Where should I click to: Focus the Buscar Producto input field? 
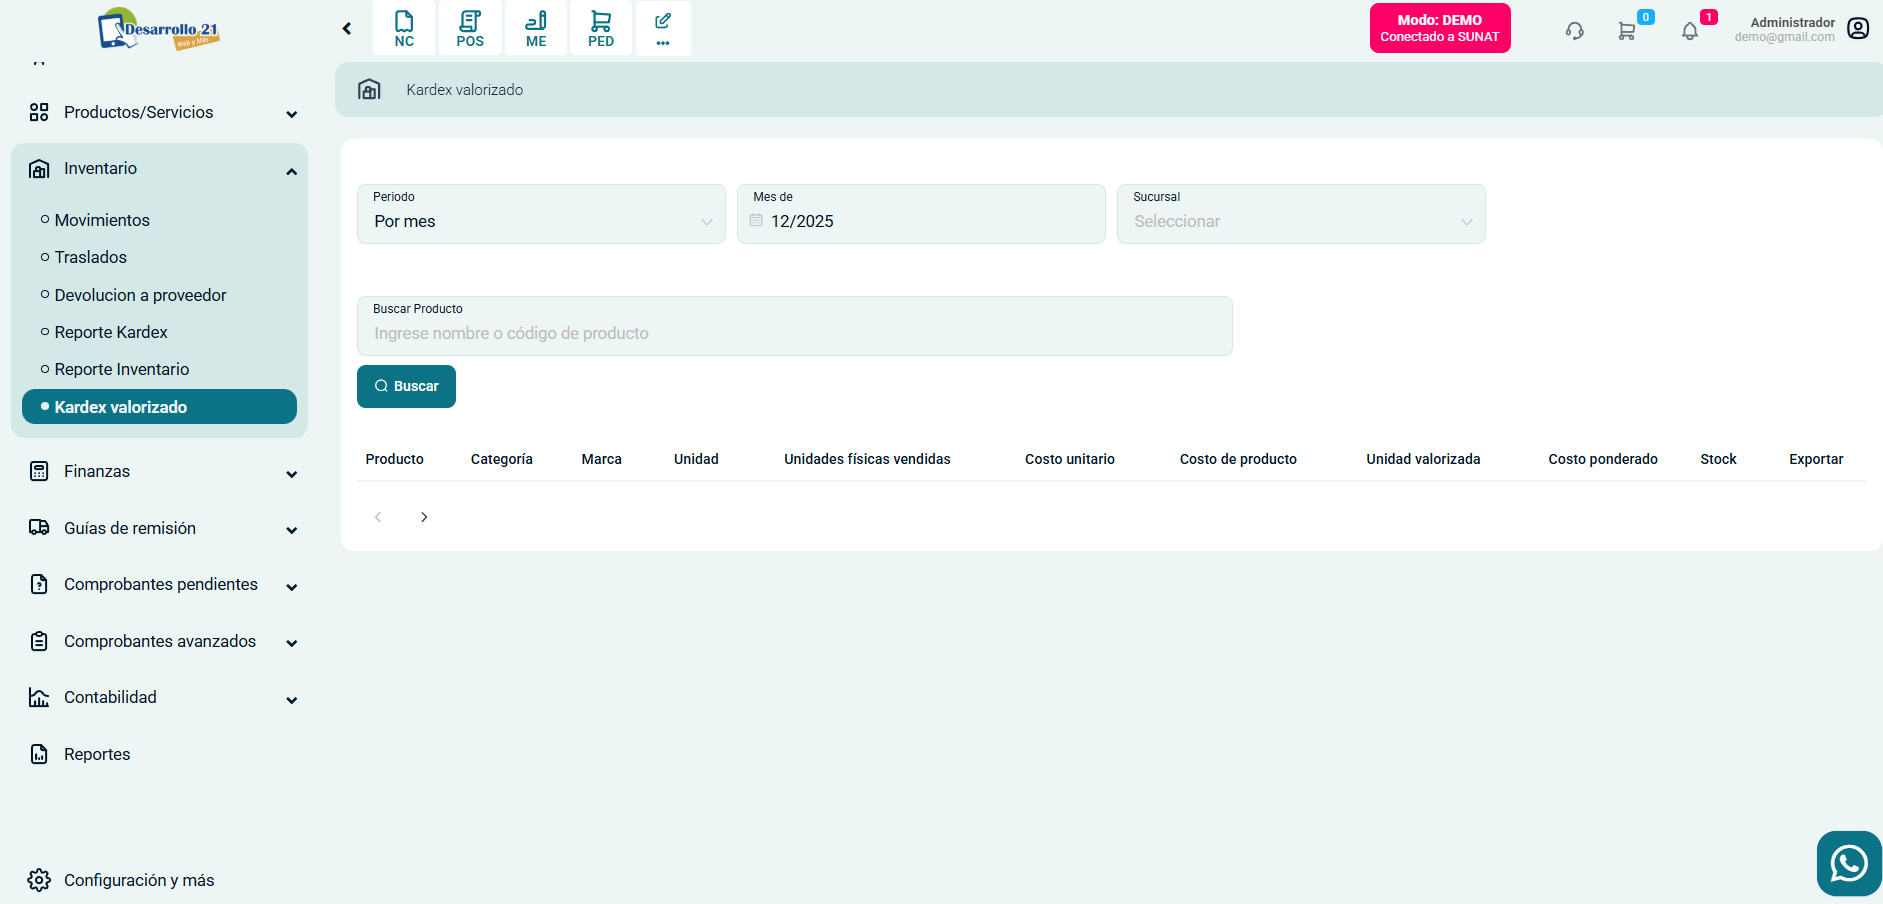pos(794,334)
